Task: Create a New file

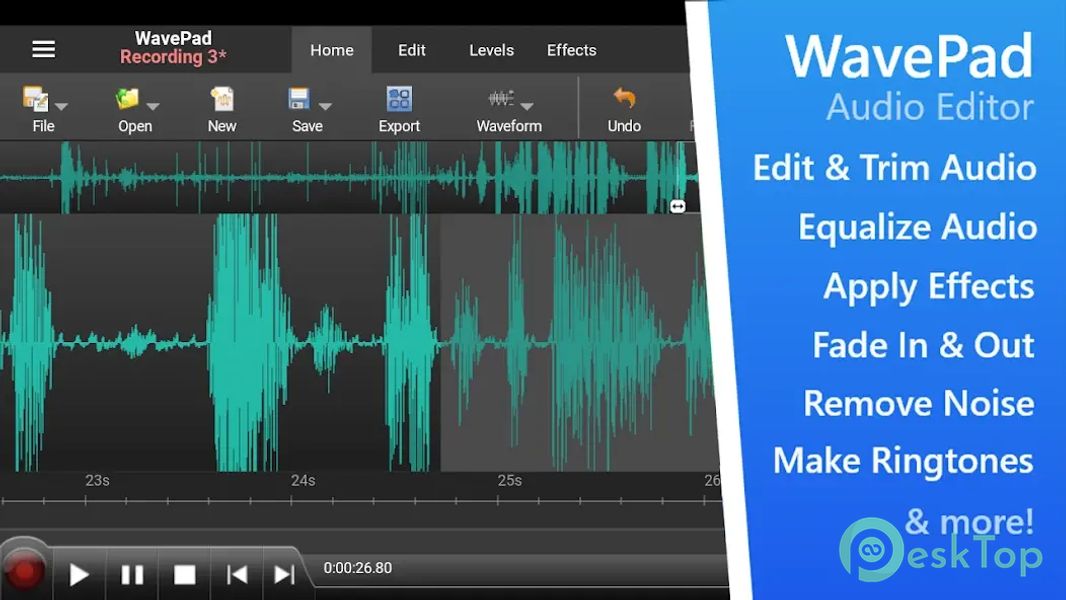Action: pyautogui.click(x=222, y=107)
